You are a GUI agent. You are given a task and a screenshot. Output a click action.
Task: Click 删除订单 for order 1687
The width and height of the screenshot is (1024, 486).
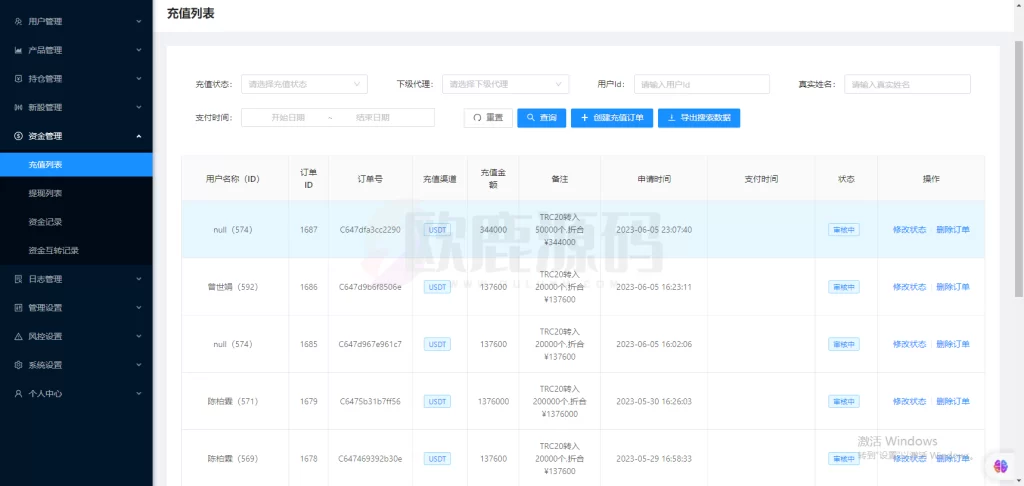[953, 230]
